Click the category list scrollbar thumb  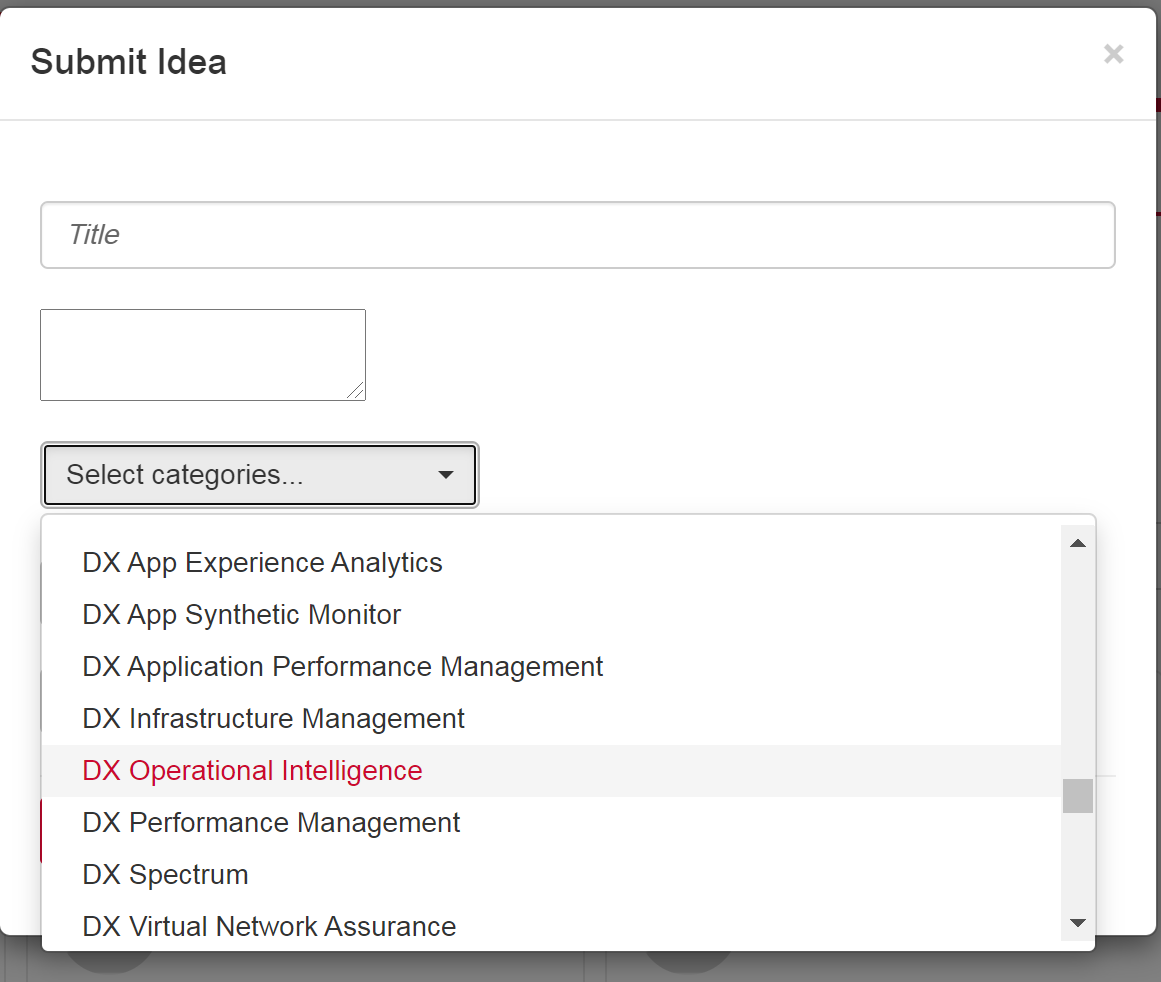(1077, 796)
